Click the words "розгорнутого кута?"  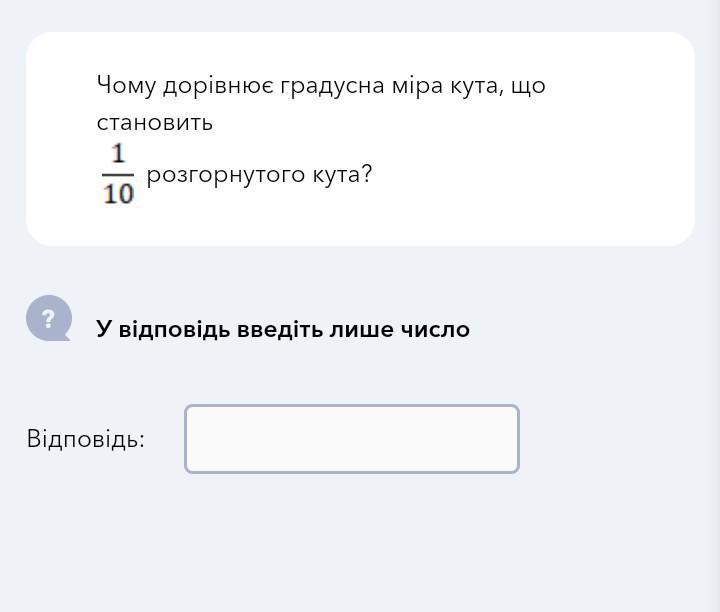click(x=259, y=175)
